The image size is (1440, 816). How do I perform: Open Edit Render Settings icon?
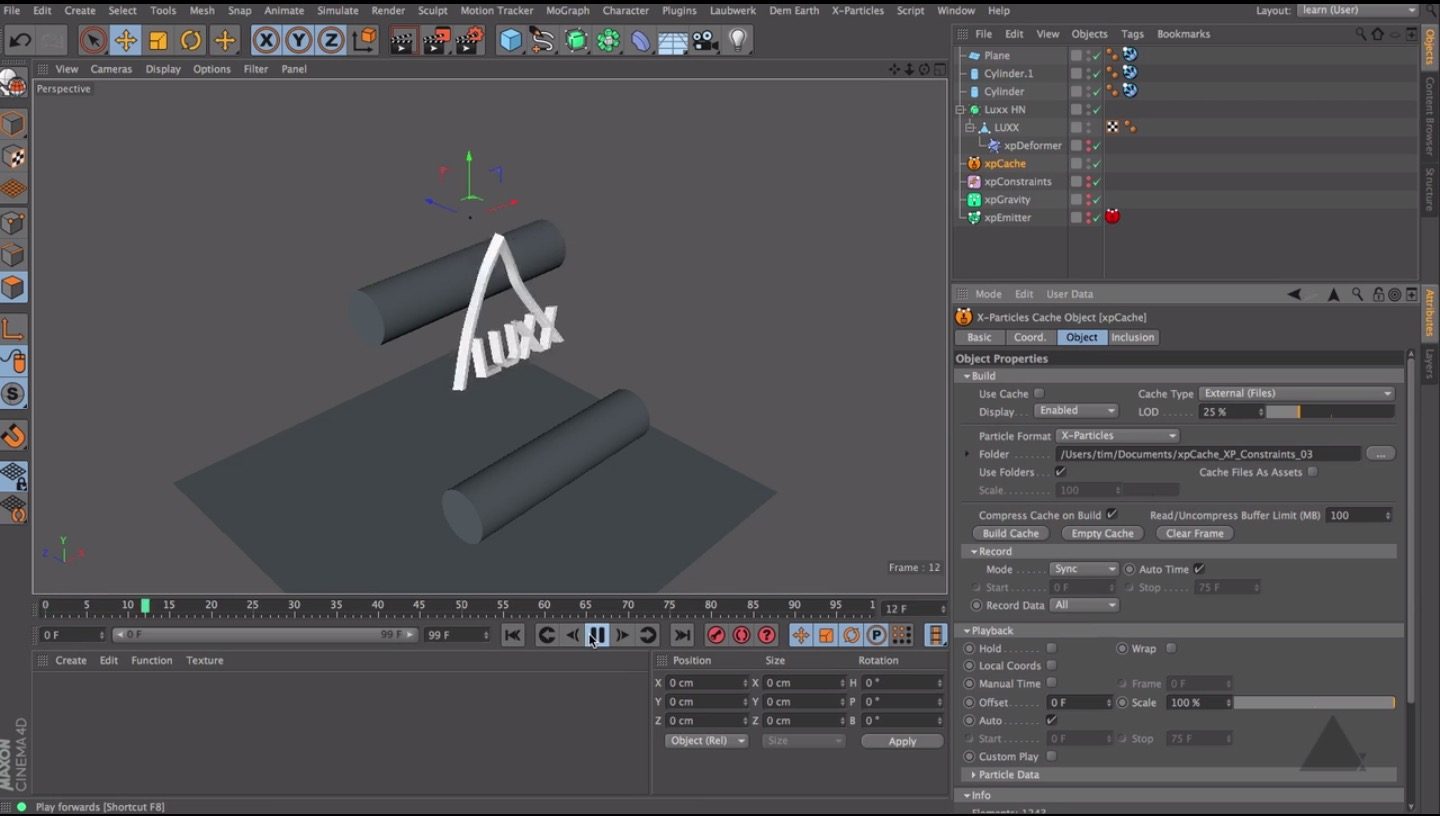[470, 41]
